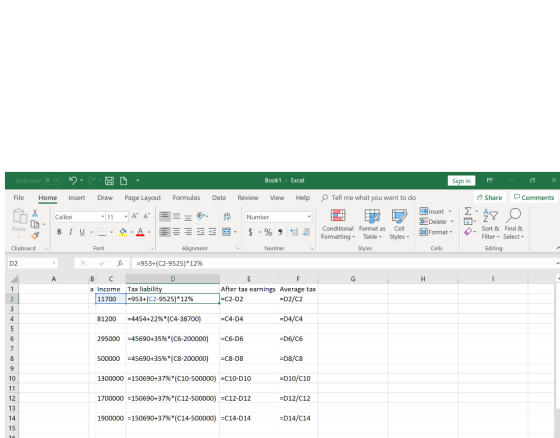Apply Underline formatting
560x438 pixels.
click(82, 232)
